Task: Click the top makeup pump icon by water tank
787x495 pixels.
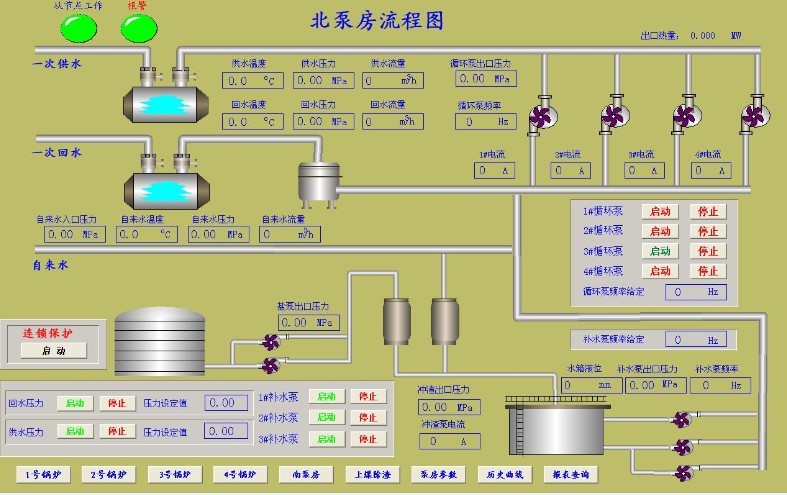Action: coord(683,419)
